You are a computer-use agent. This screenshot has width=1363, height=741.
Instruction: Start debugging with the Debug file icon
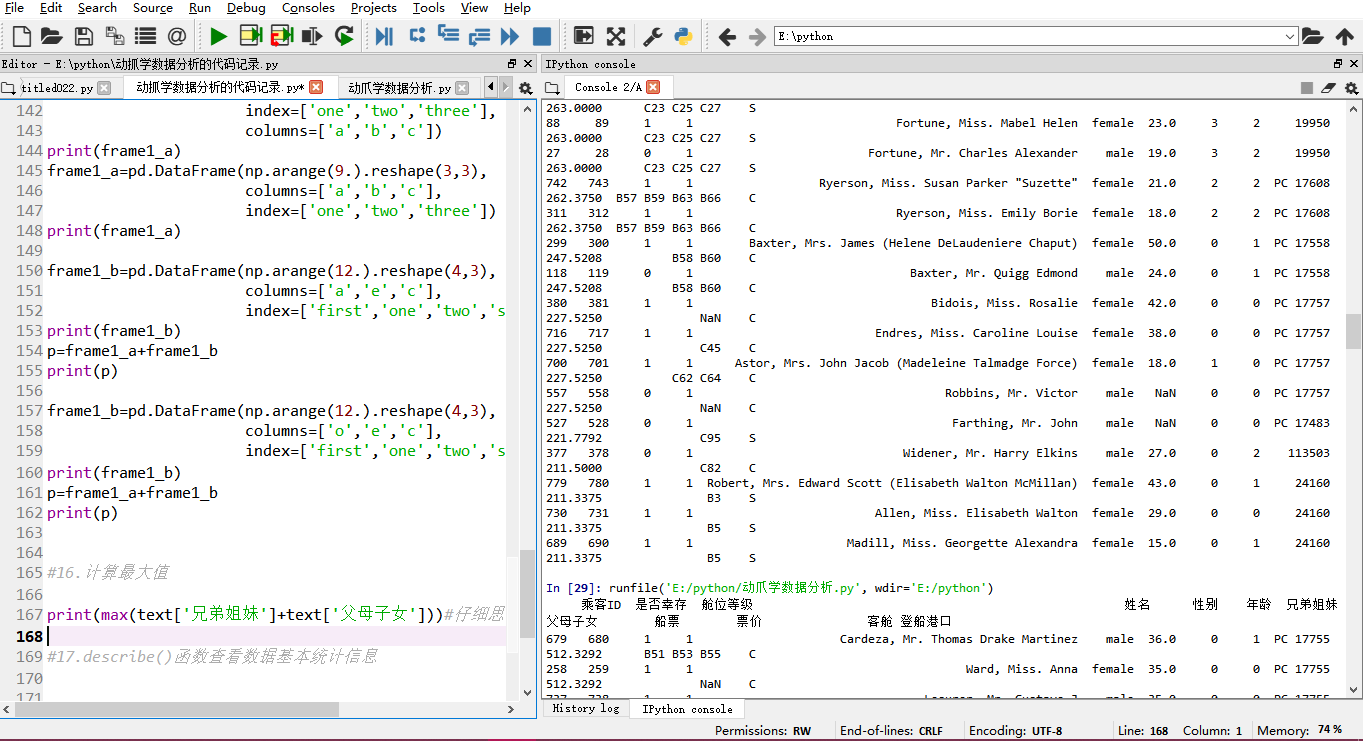[384, 37]
